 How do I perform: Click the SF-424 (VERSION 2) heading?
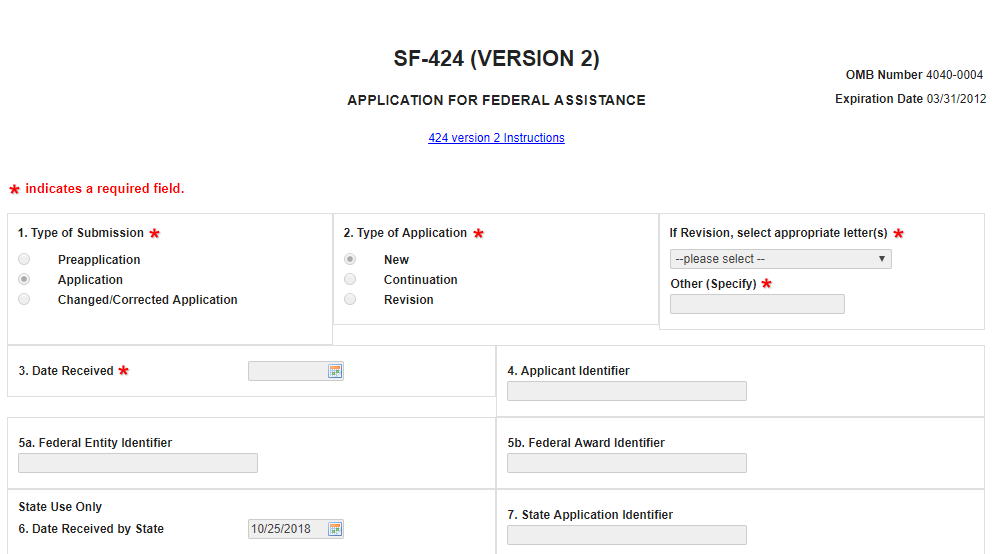click(496, 59)
